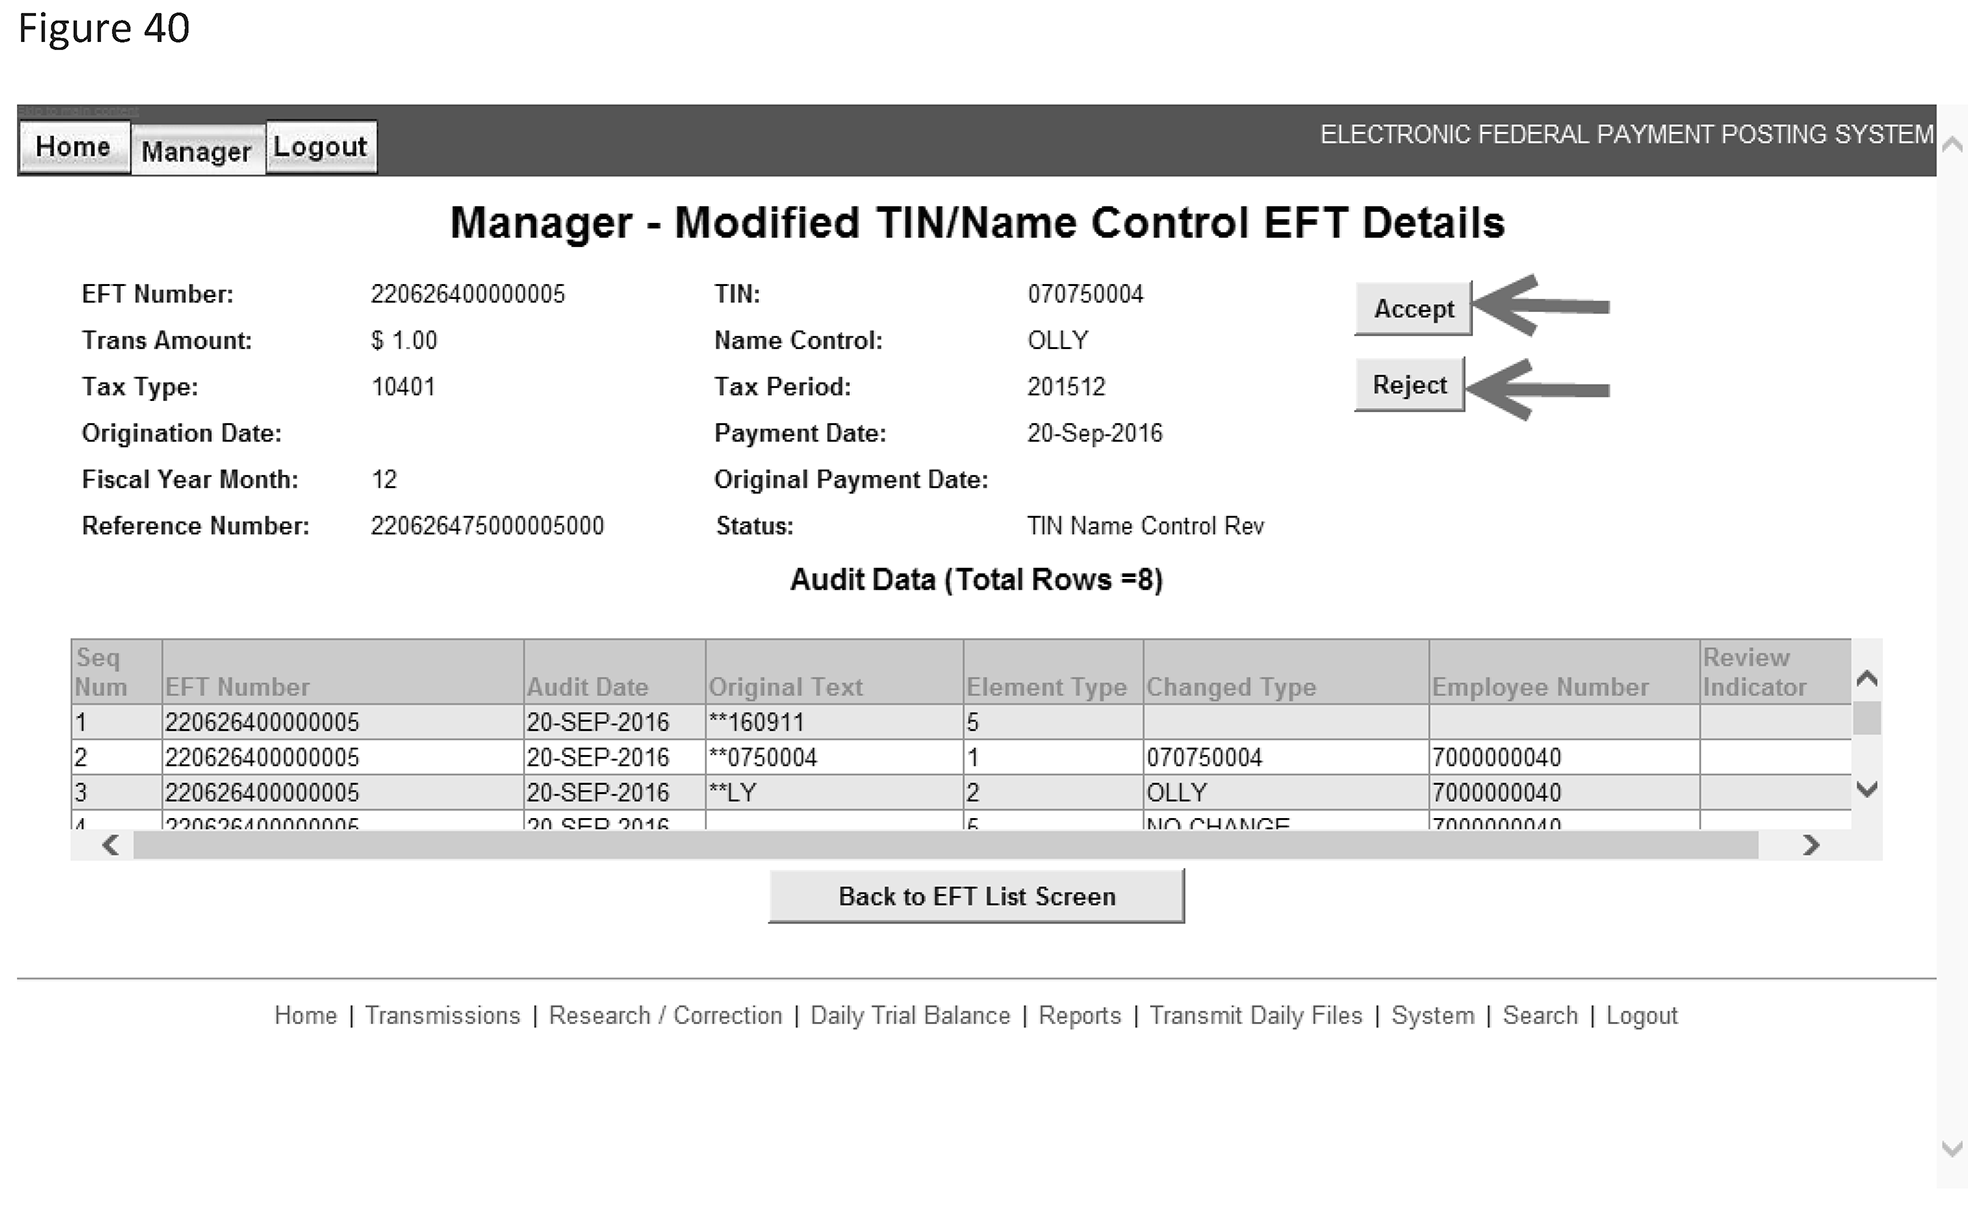Click the Accept button
This screenshot has width=1985, height=1205.
1412,309
